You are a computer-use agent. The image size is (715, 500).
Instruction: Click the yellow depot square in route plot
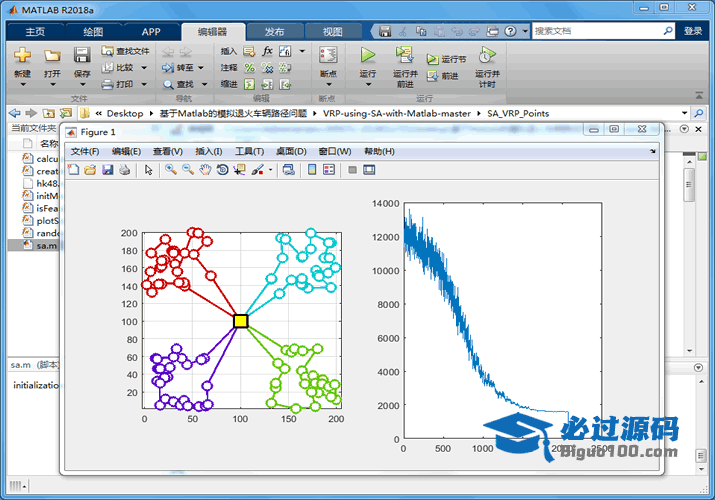click(x=240, y=321)
